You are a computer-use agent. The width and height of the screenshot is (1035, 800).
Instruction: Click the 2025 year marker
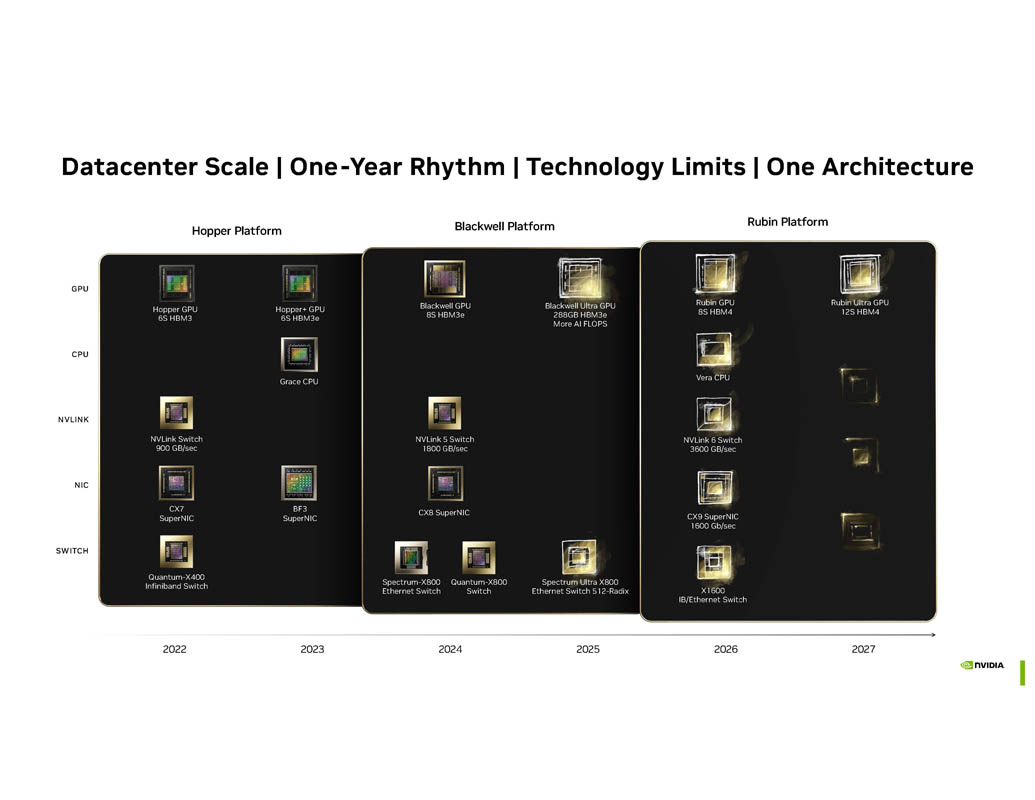(587, 650)
